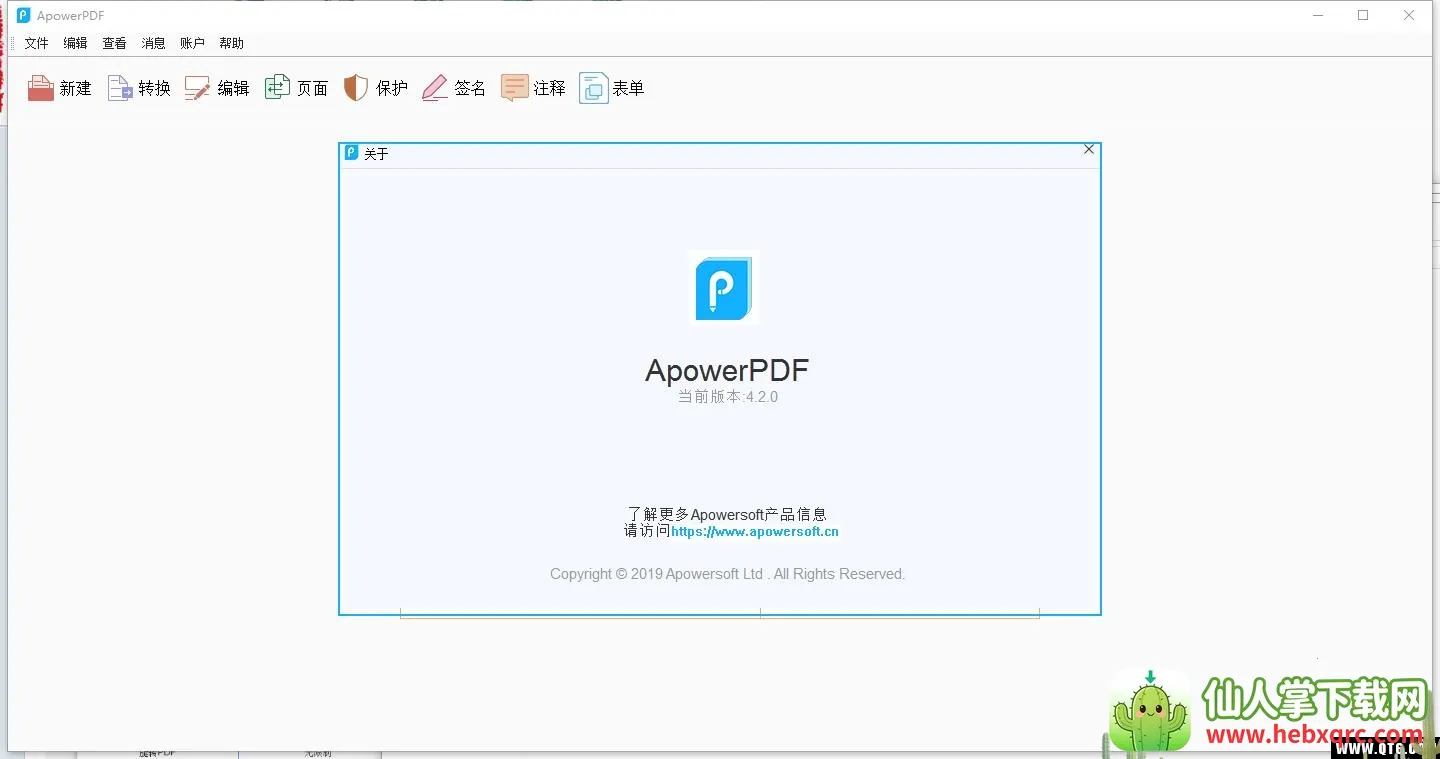
Task: Click the About dialog title icon
Action: pos(351,153)
